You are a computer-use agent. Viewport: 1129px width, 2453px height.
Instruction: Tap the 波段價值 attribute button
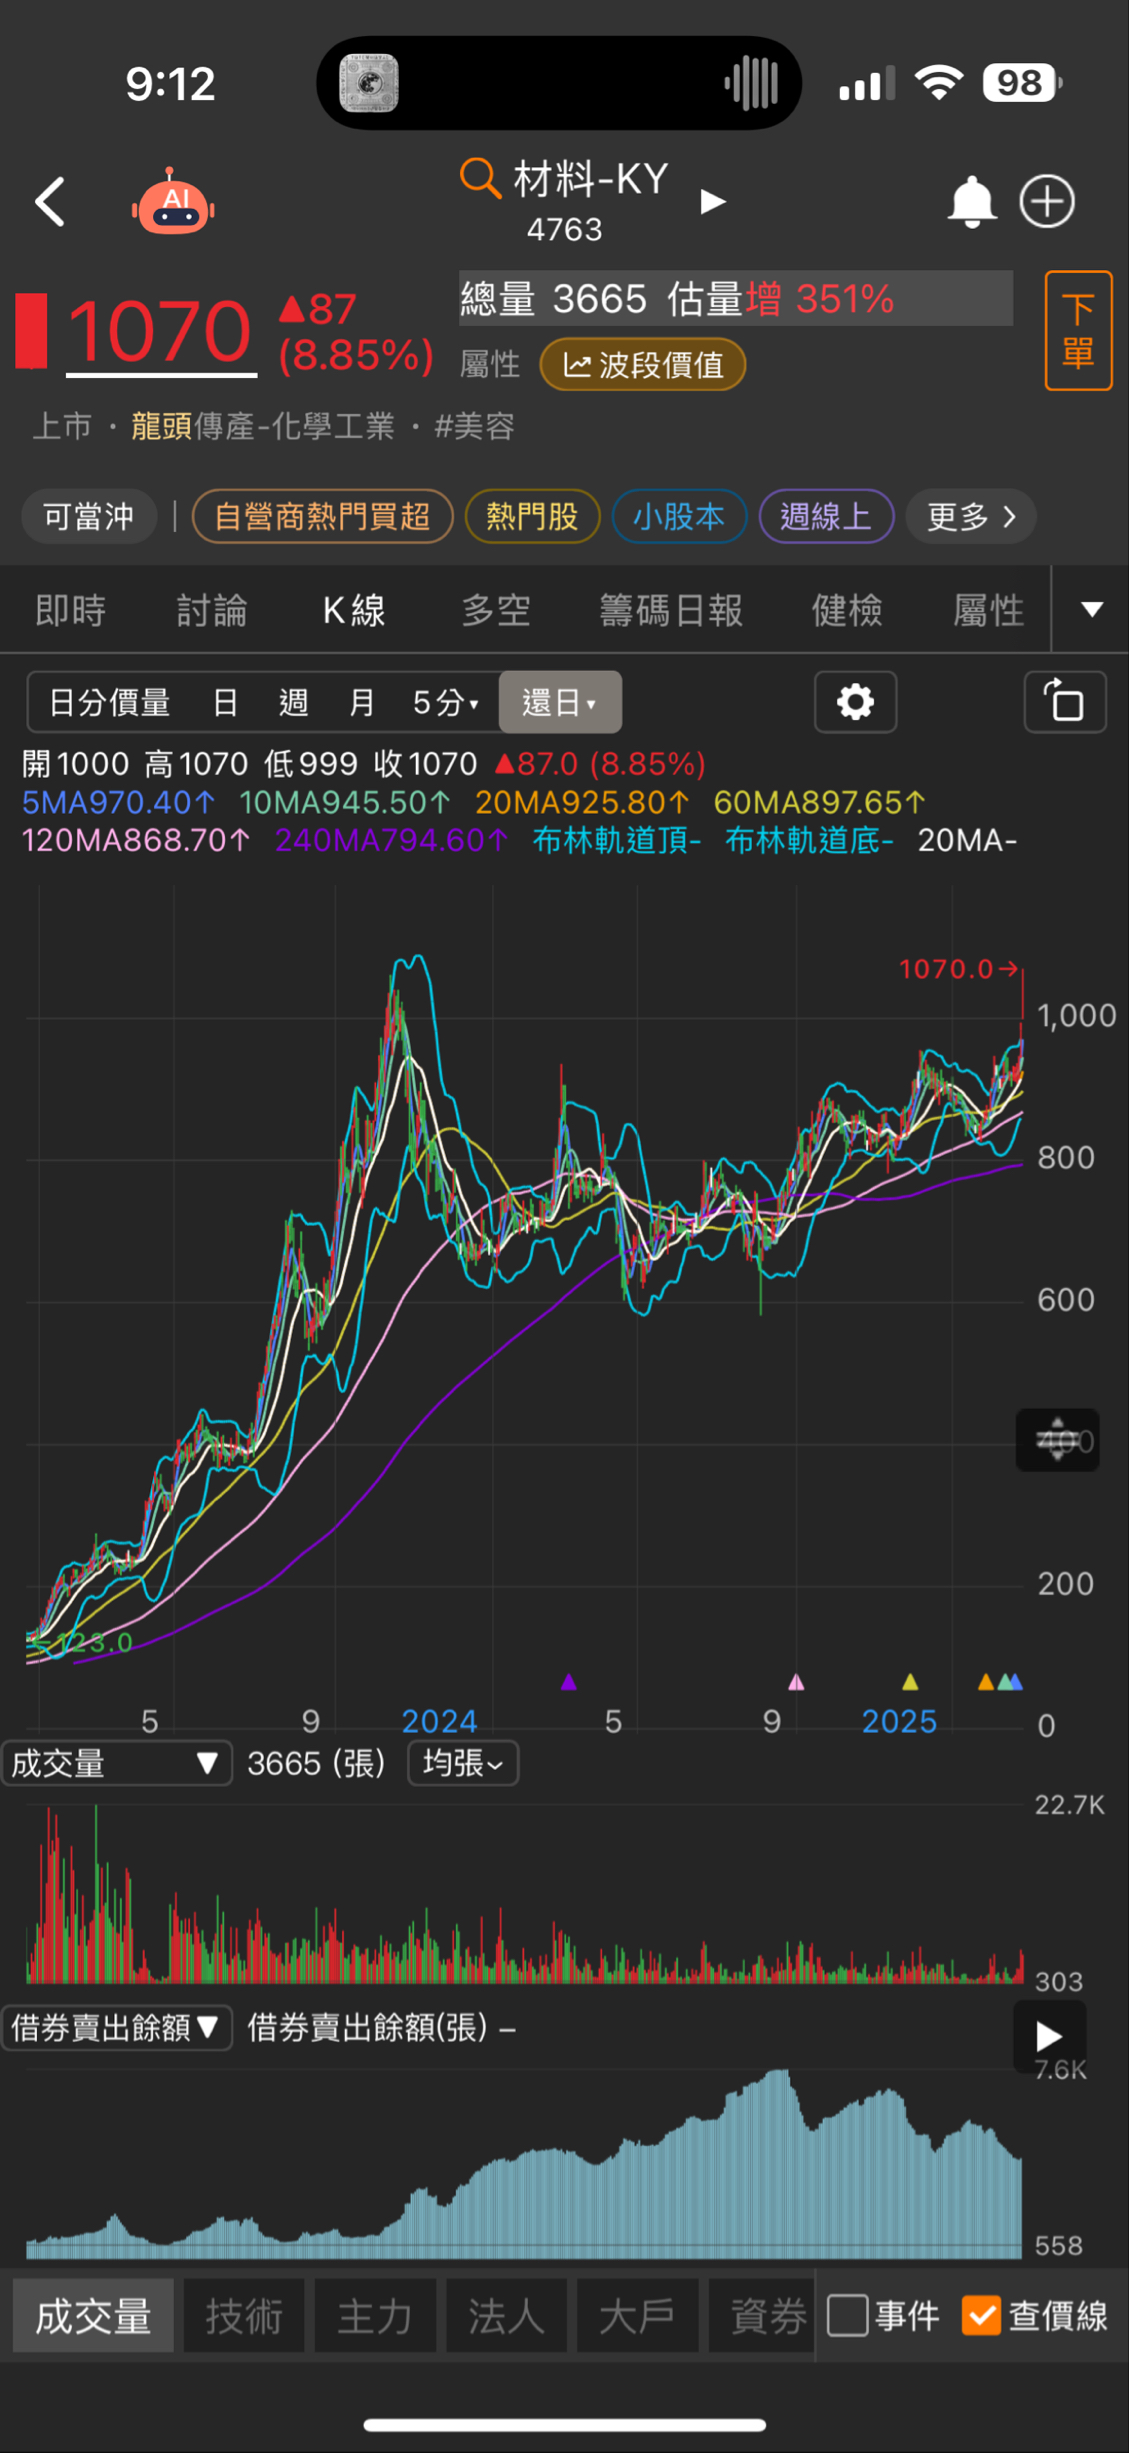pos(643,365)
